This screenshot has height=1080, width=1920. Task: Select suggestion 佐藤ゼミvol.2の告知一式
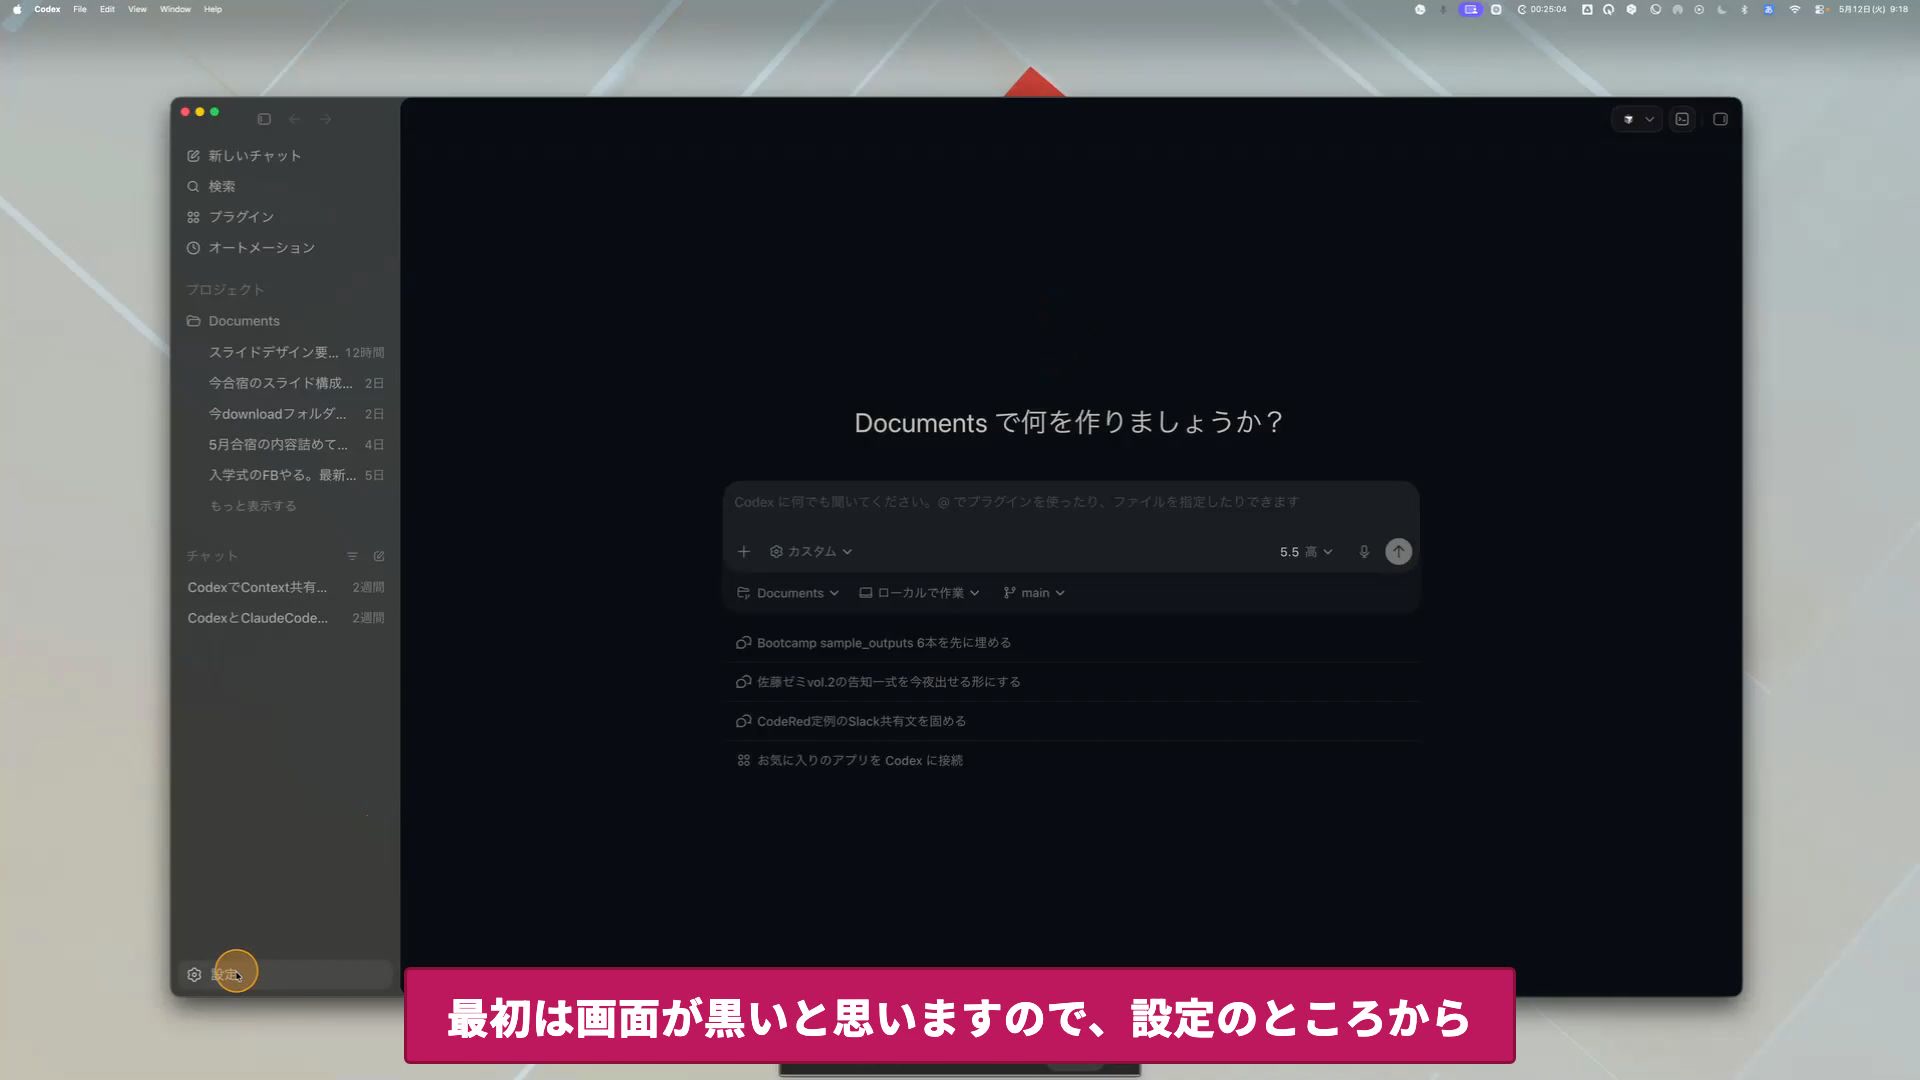click(1071, 682)
